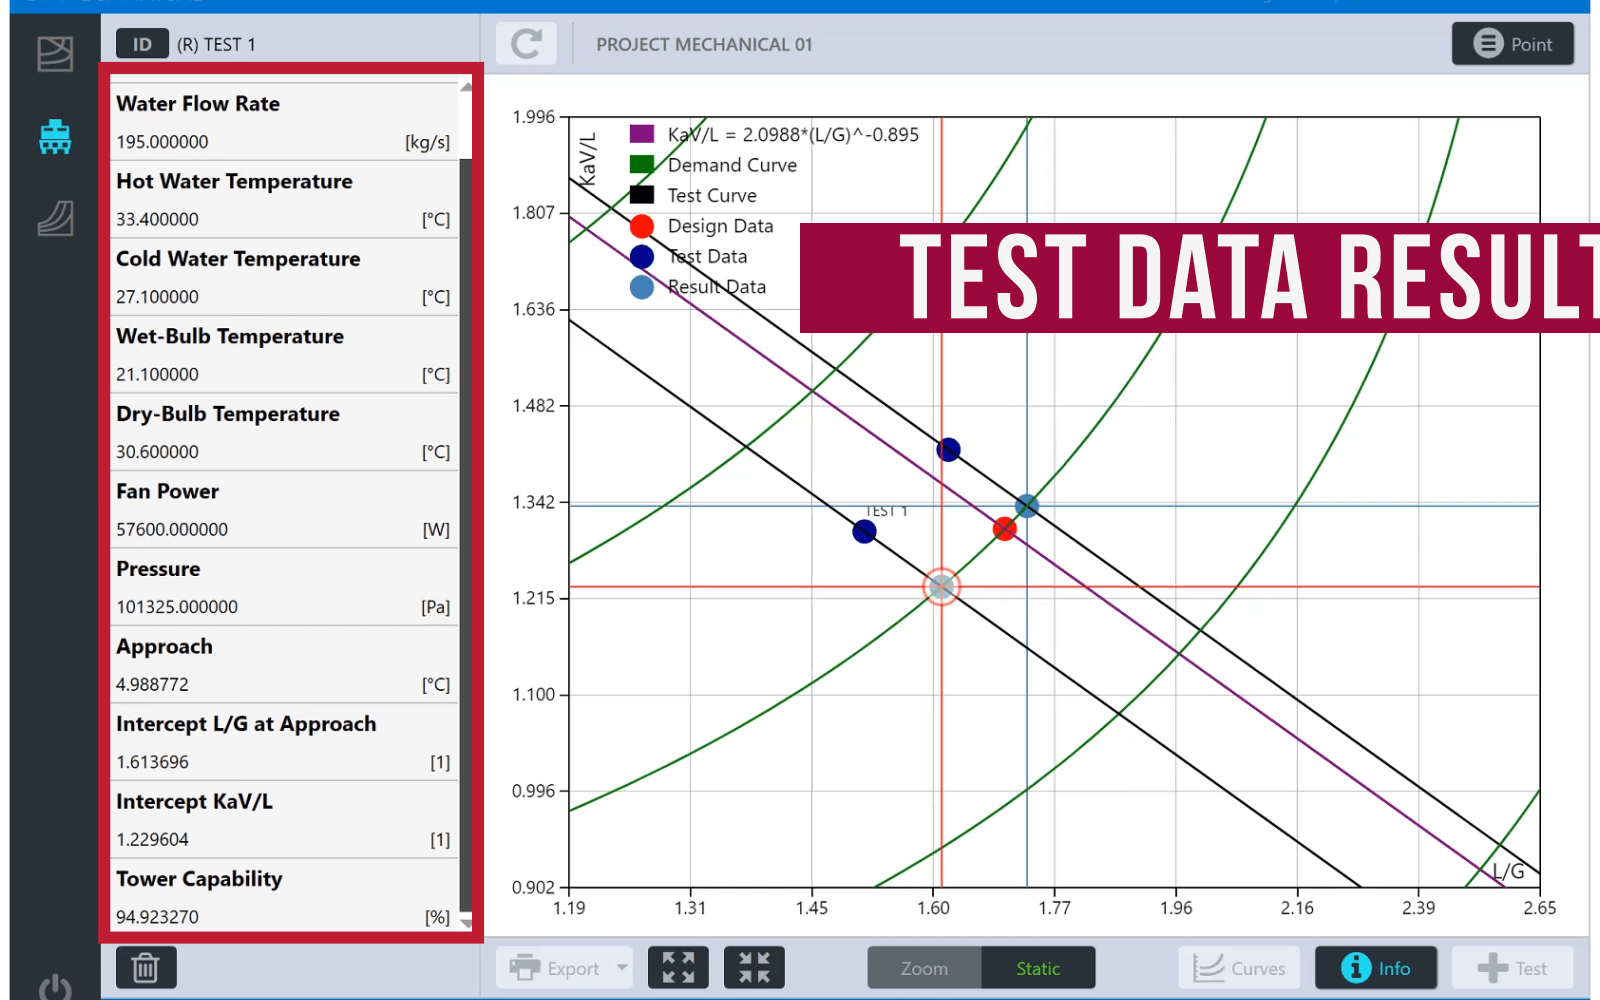1600x1000 pixels.
Task: Open the Point menu button
Action: tap(1513, 44)
